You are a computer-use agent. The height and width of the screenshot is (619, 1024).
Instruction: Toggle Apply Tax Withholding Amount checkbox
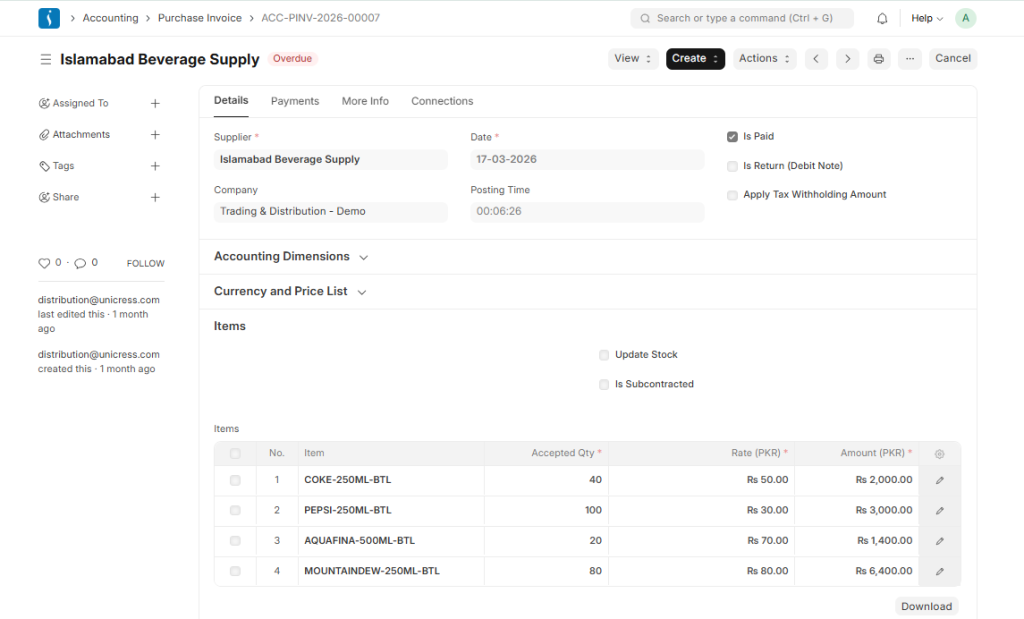coord(732,195)
